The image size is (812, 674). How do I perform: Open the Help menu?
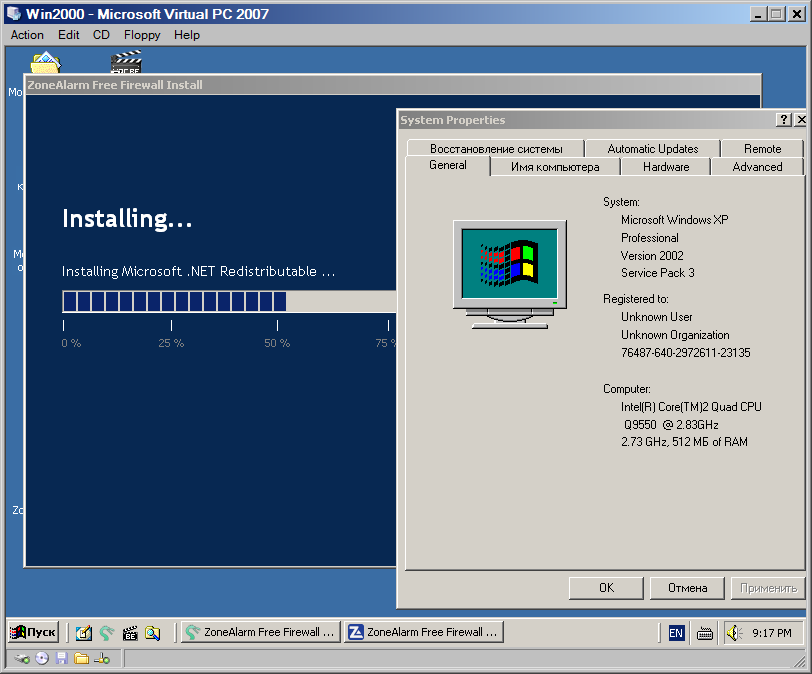(186, 35)
